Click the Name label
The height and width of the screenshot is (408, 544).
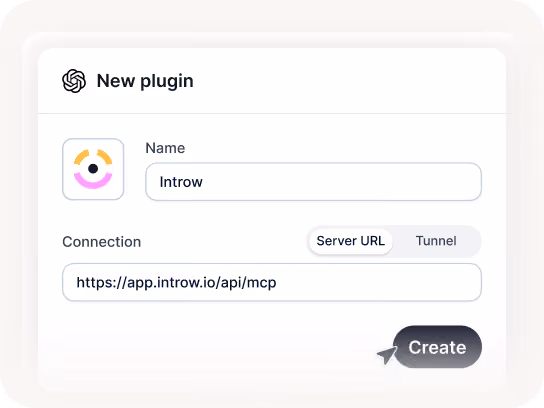pyautogui.click(x=165, y=148)
